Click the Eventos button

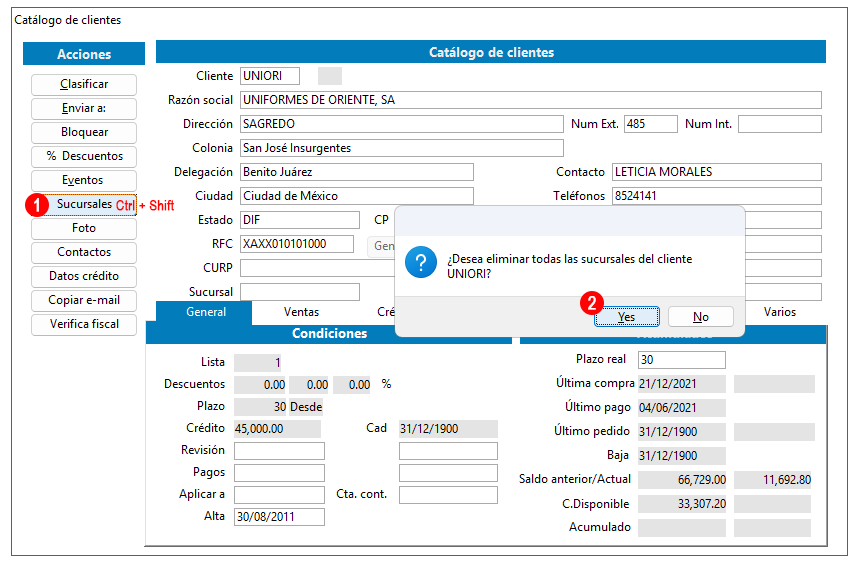(84, 181)
